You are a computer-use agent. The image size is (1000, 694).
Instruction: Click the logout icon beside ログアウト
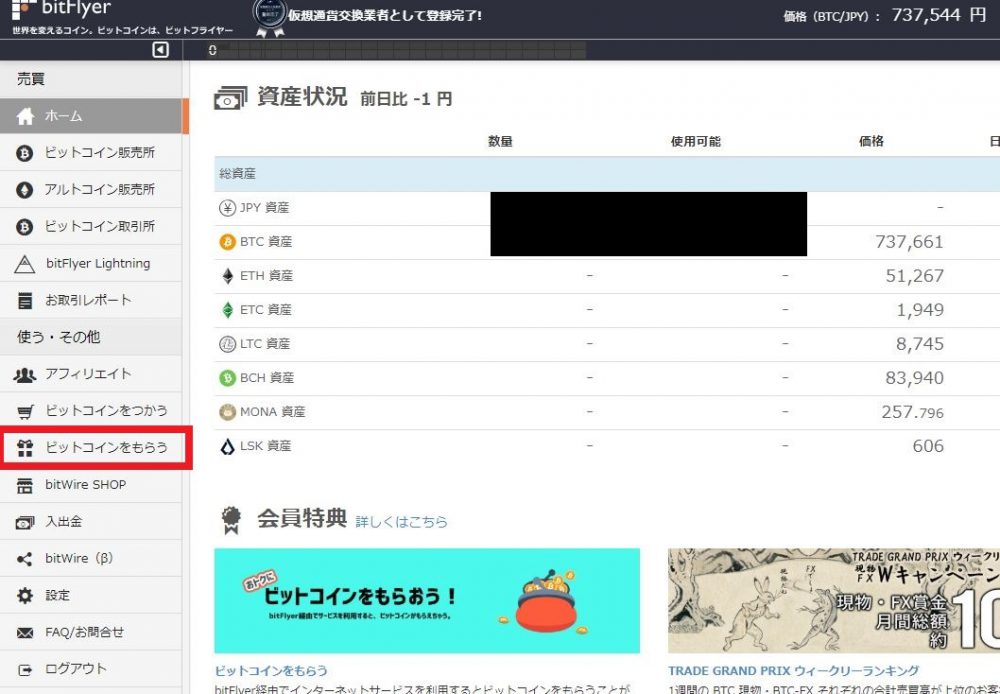pyautogui.click(x=24, y=670)
